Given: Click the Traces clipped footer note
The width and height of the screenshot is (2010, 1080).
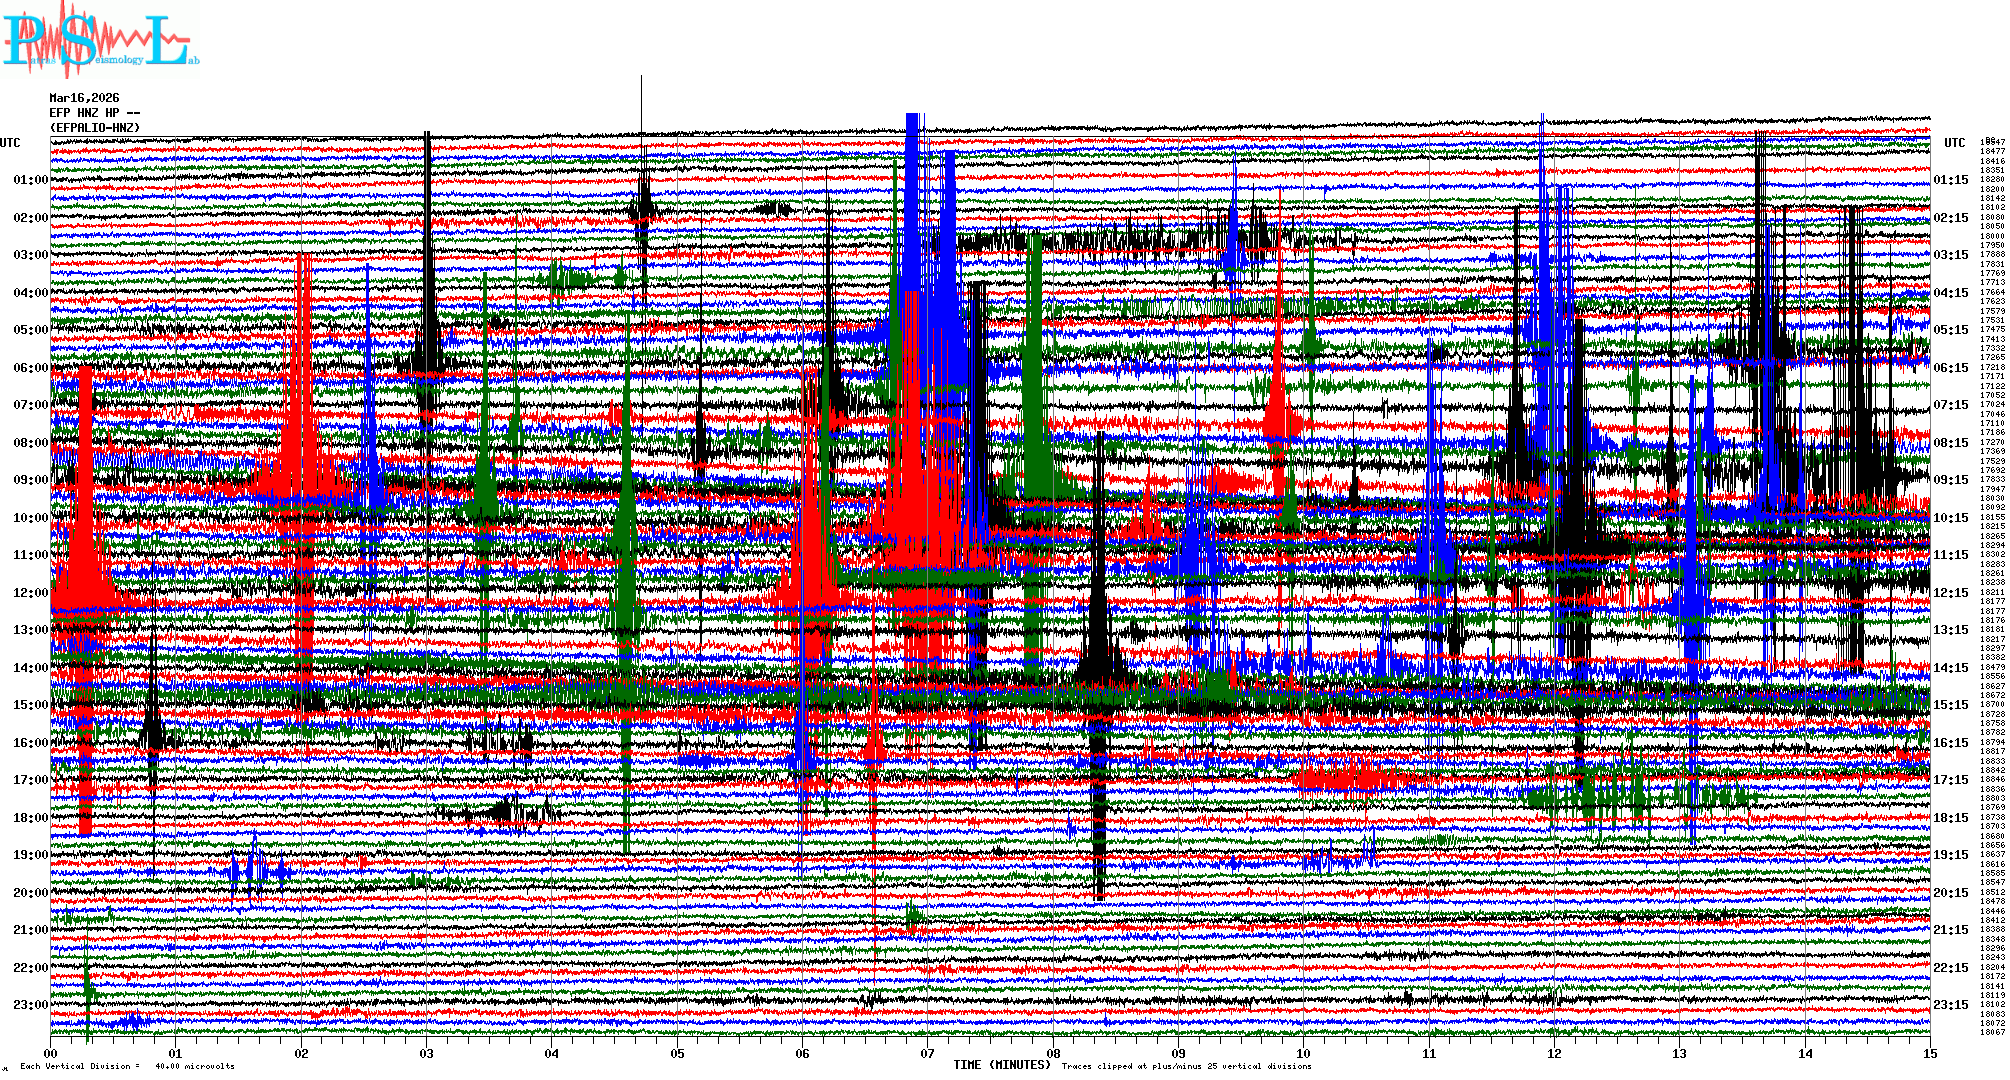Looking at the screenshot, I should (1186, 1066).
